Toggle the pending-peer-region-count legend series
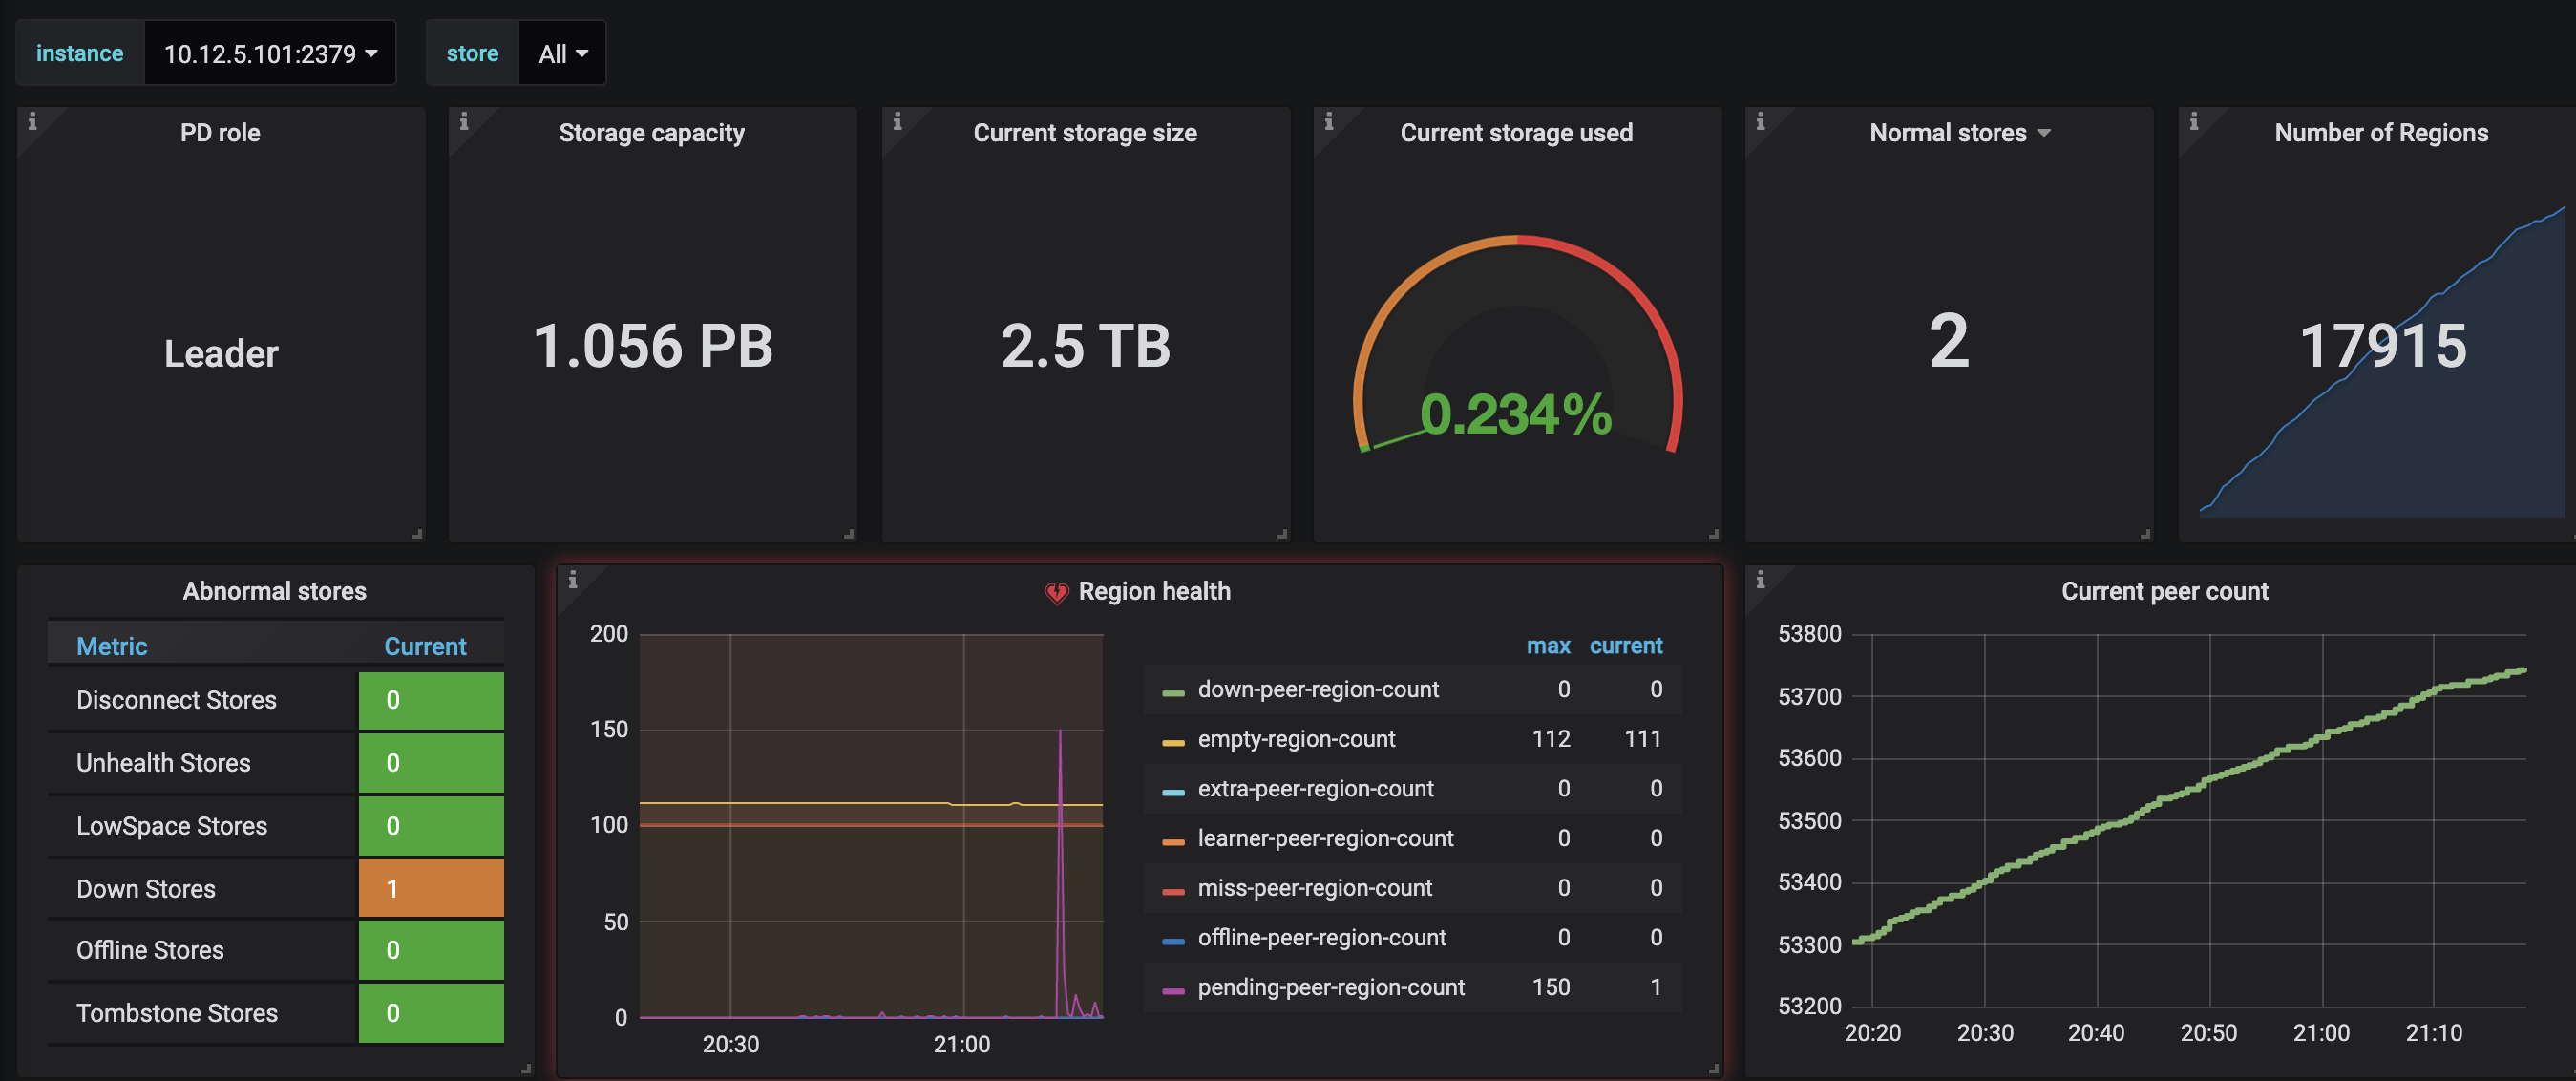 click(1330, 987)
